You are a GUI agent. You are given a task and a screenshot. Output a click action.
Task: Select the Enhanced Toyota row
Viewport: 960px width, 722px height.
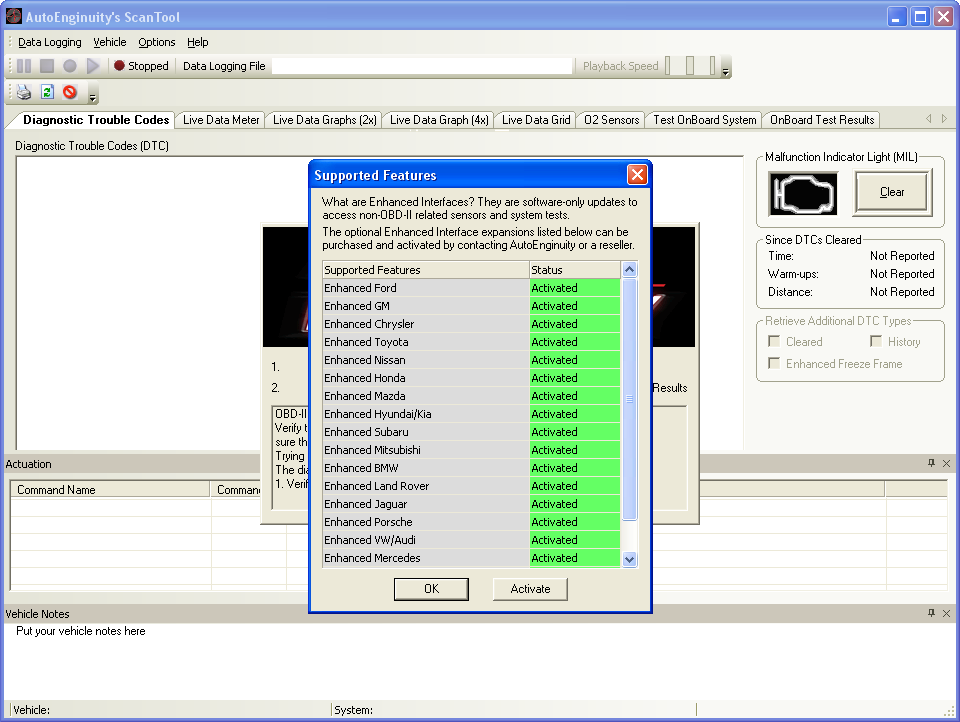coord(471,342)
